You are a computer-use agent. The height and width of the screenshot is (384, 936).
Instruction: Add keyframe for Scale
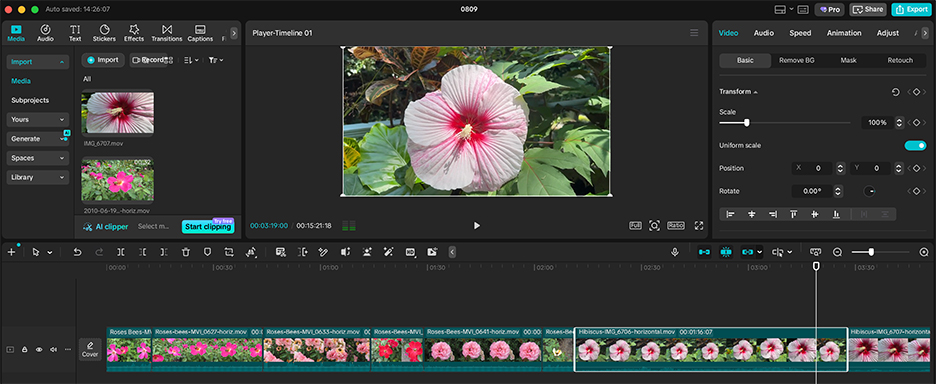tap(916, 122)
